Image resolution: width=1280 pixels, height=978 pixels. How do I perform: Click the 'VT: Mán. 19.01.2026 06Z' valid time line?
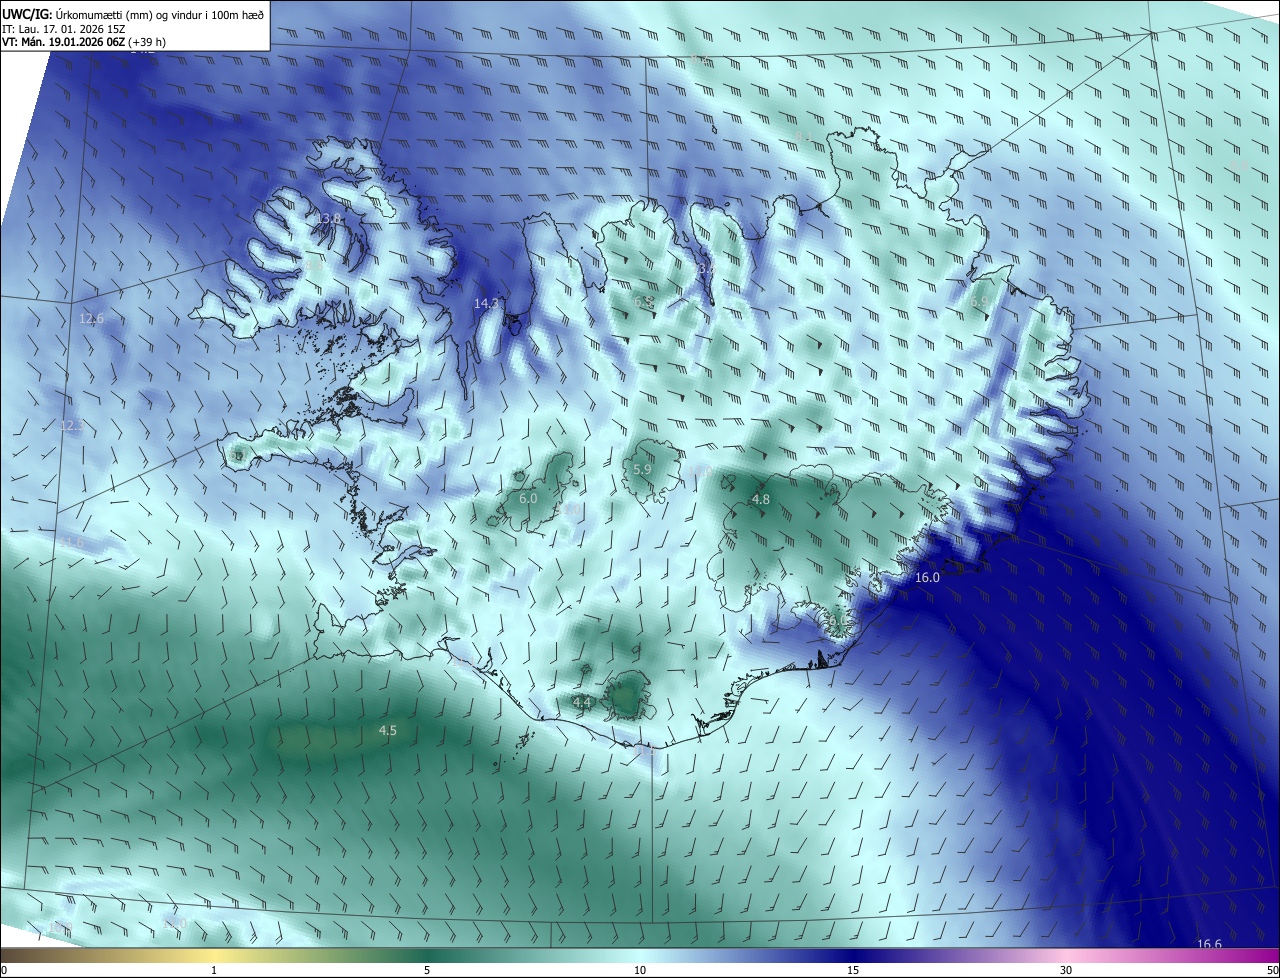pyautogui.click(x=82, y=43)
